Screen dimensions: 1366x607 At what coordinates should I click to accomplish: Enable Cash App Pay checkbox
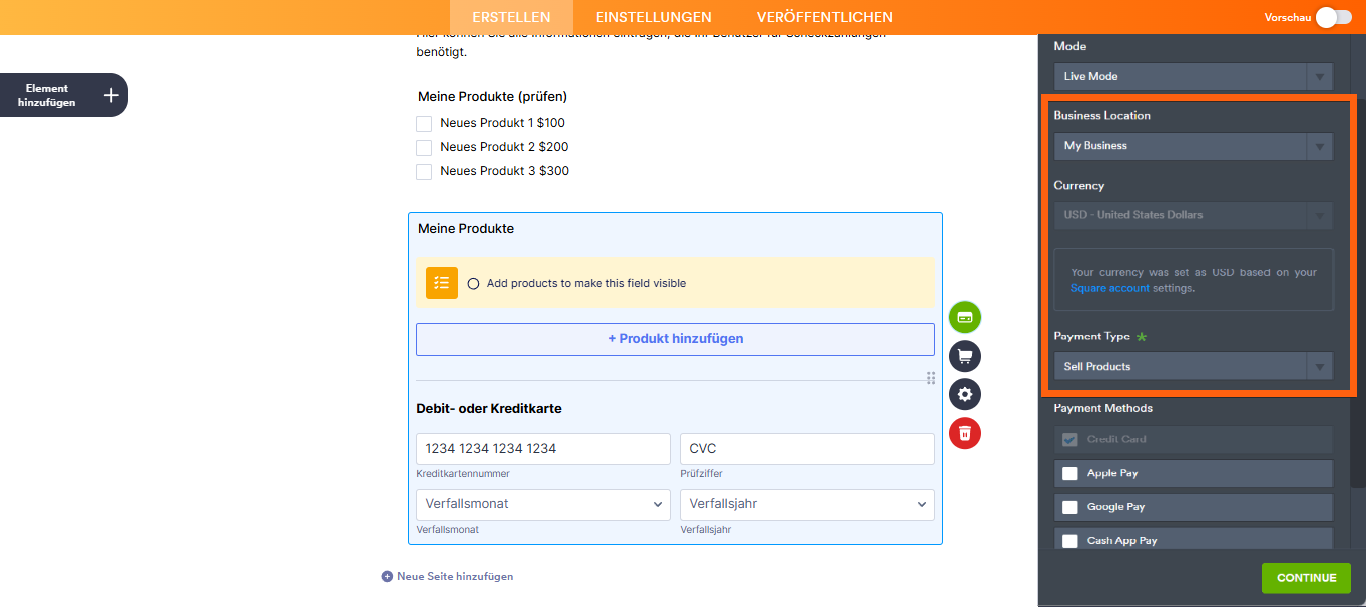click(1070, 541)
